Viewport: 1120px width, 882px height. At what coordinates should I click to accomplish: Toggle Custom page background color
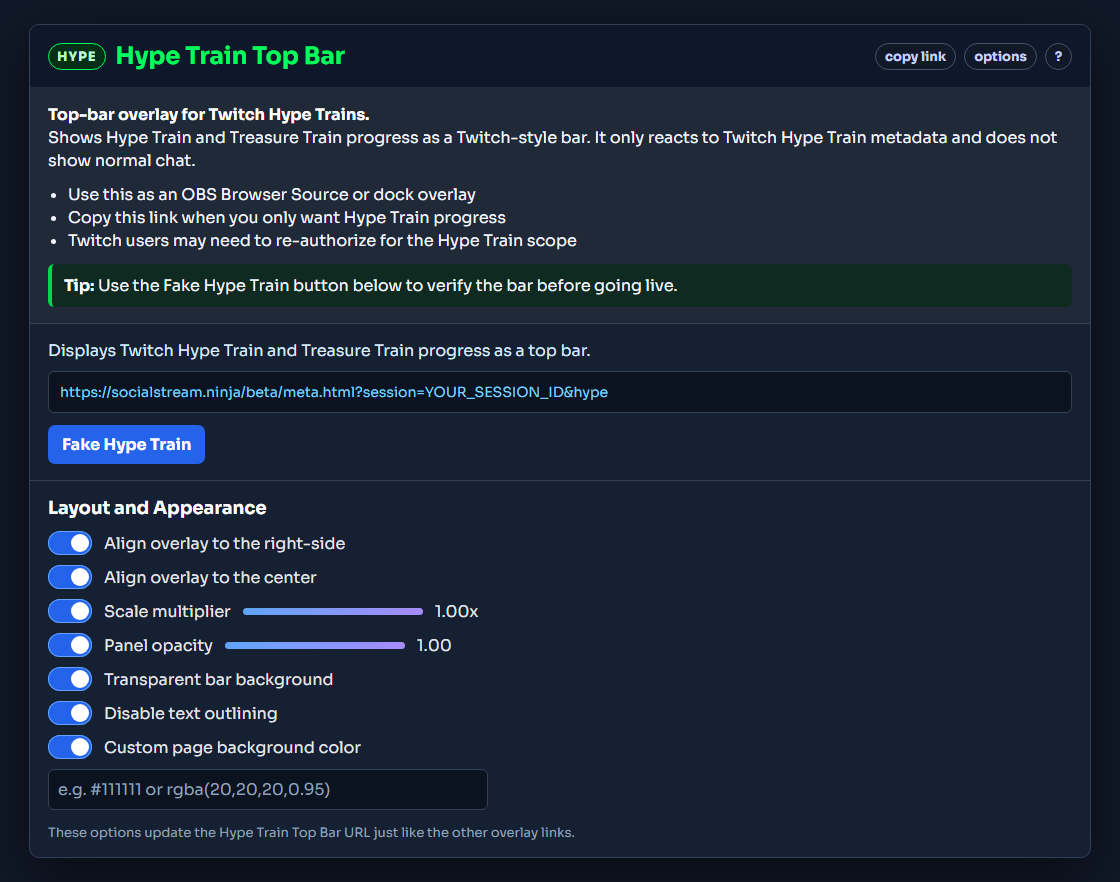70,748
